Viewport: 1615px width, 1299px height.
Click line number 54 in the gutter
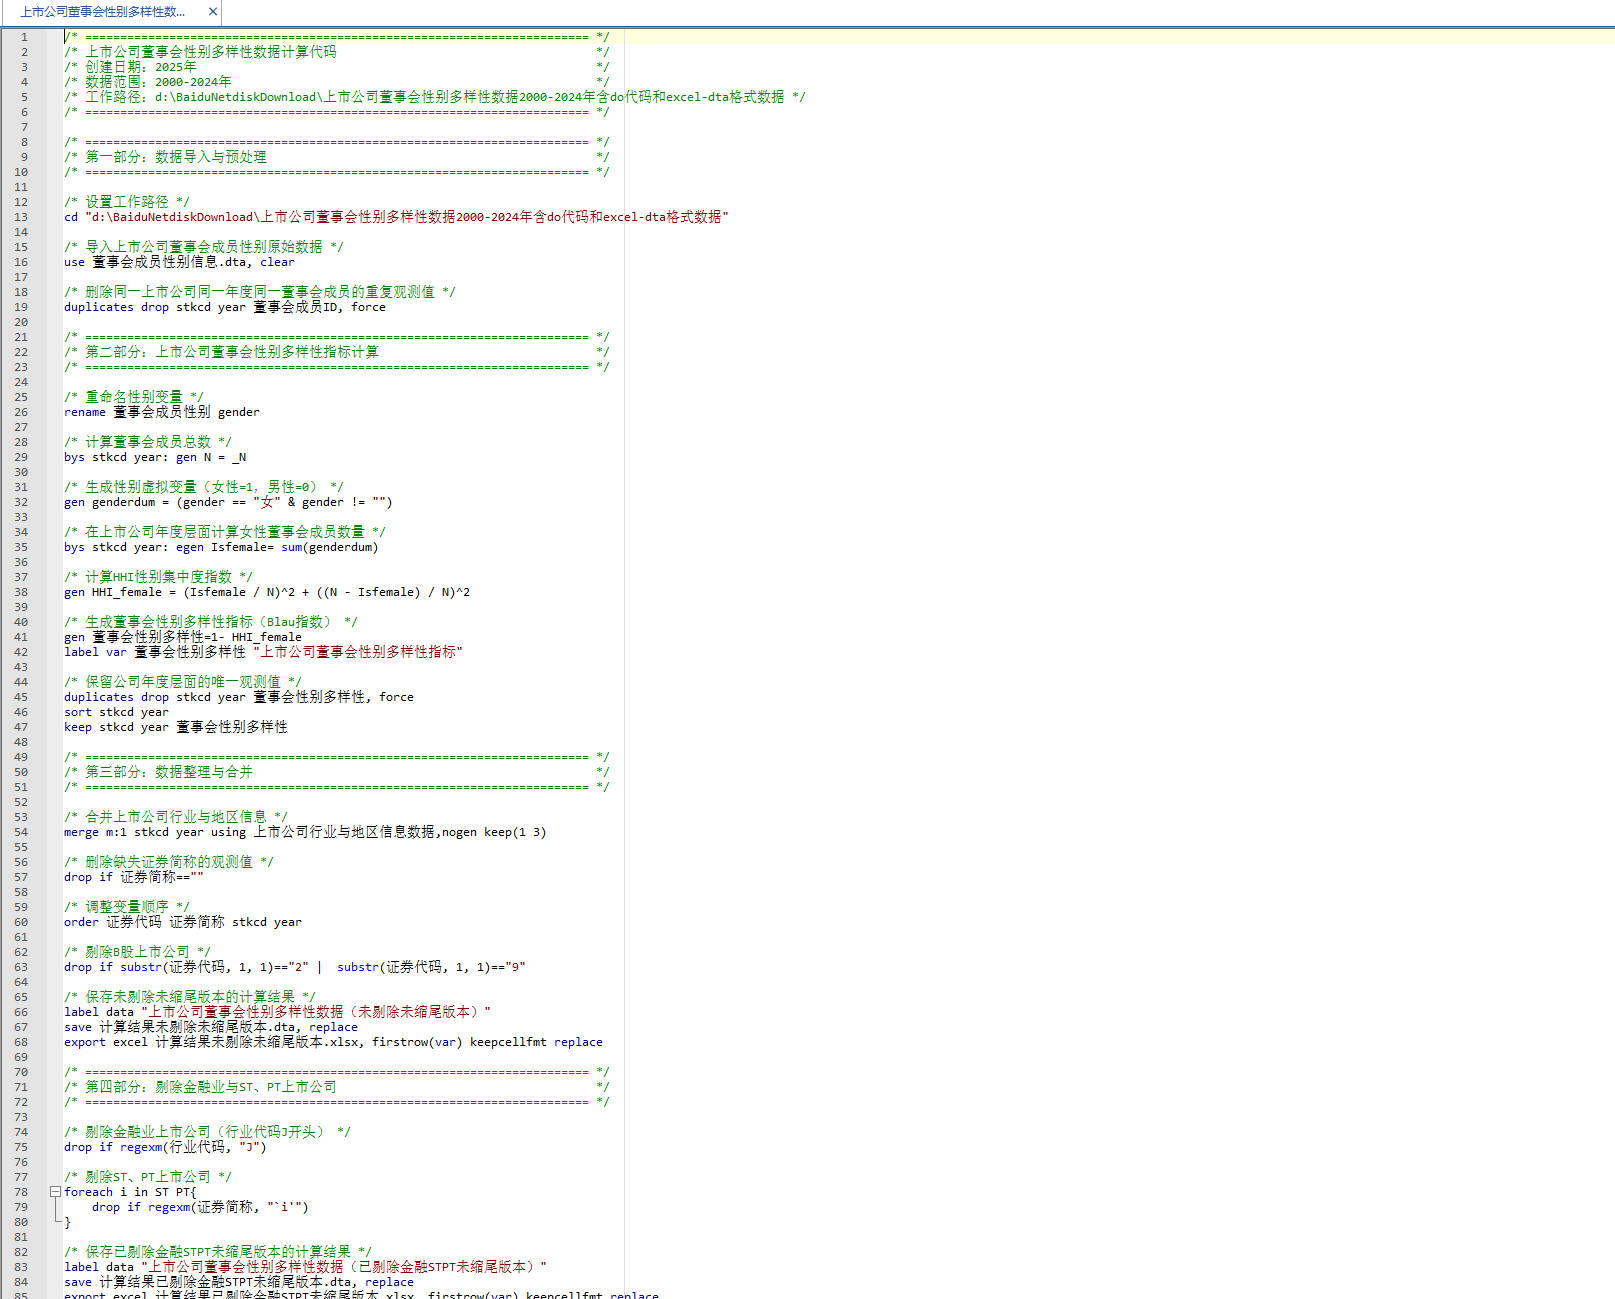(x=22, y=832)
